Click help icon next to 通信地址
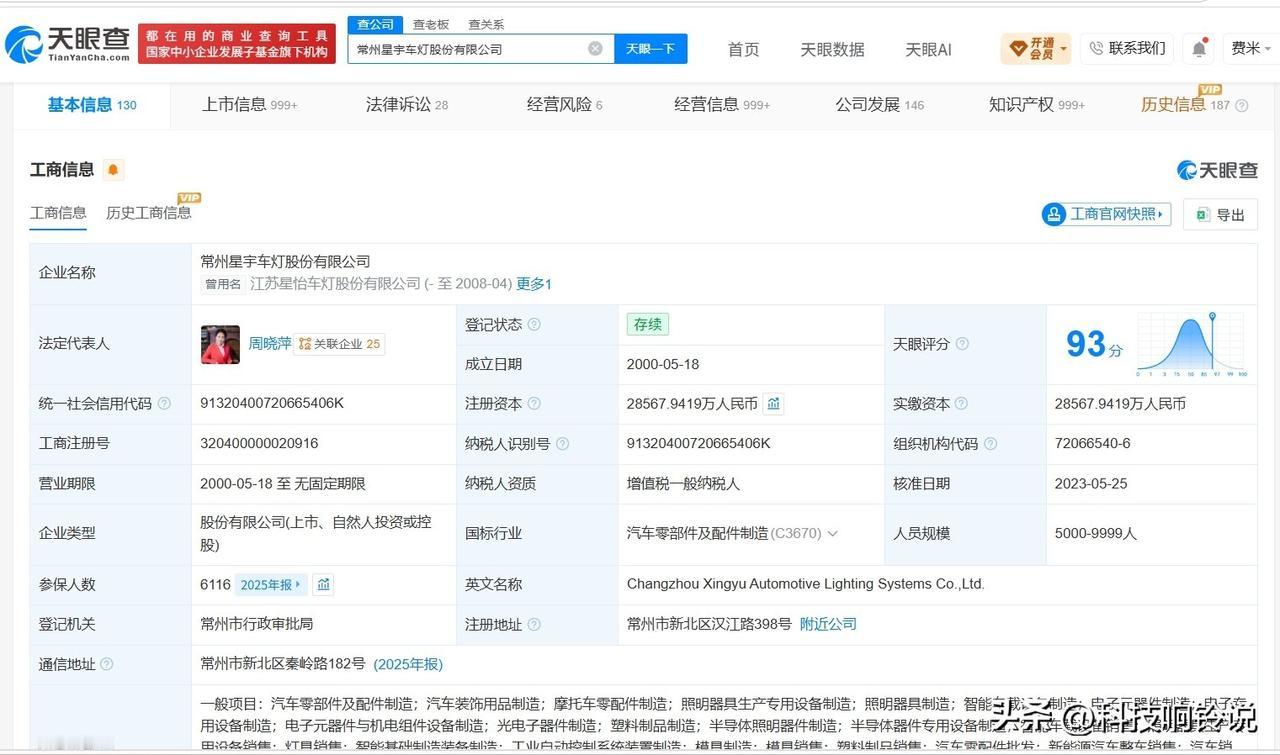This screenshot has height=755, width=1280. [x=107, y=664]
